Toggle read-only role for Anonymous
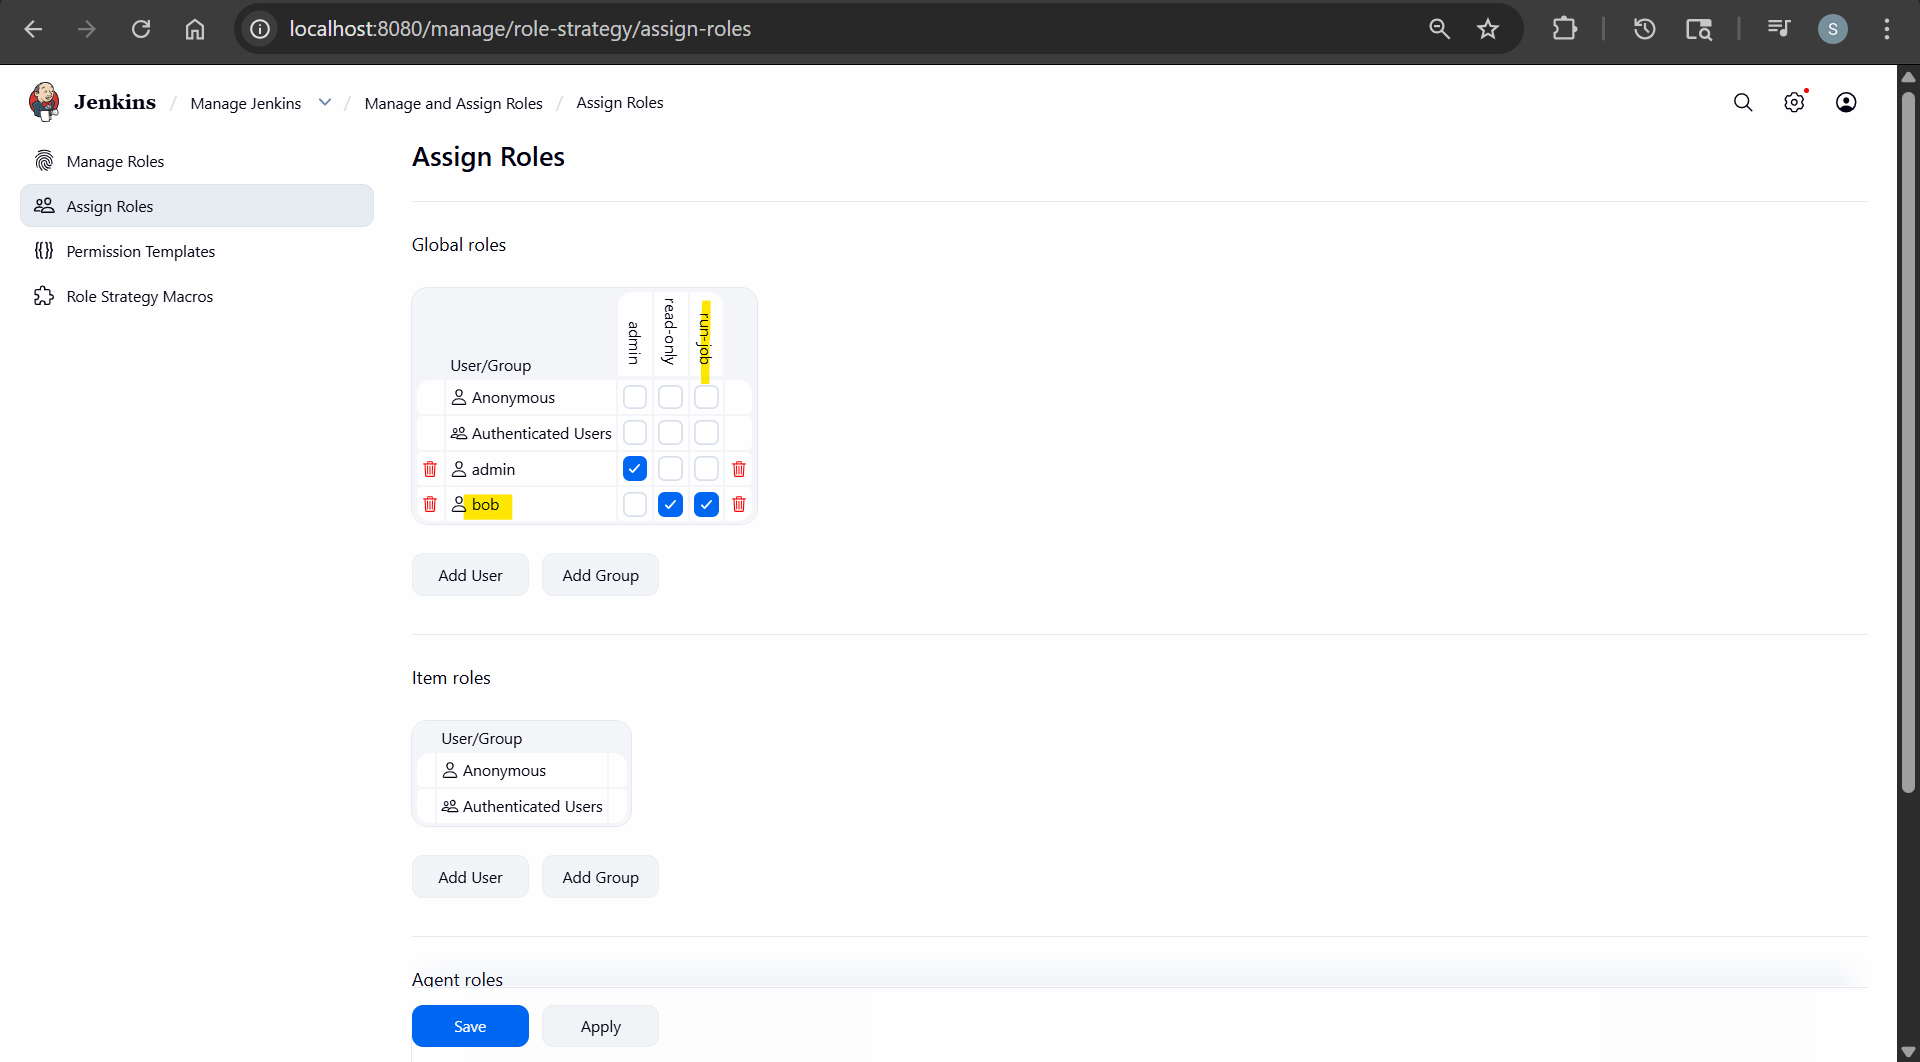Screen dimensions: 1920x1062 tap(671, 397)
